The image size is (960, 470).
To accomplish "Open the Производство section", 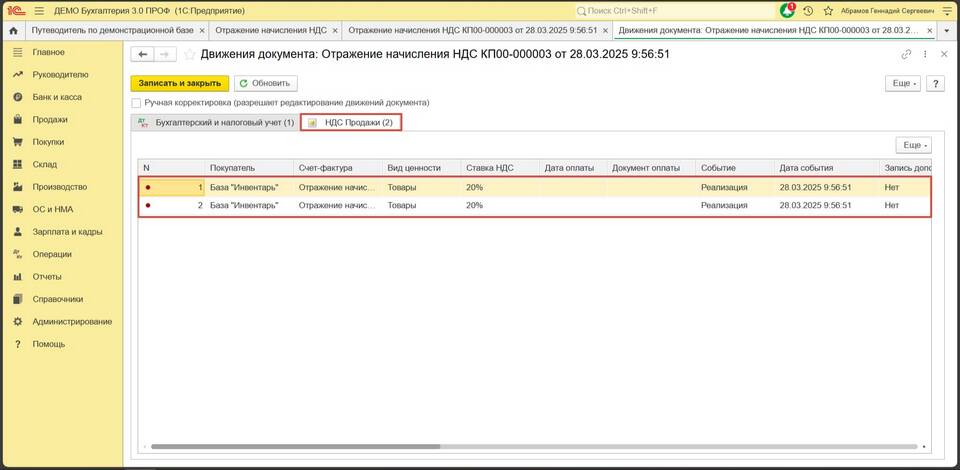I will click(x=59, y=187).
